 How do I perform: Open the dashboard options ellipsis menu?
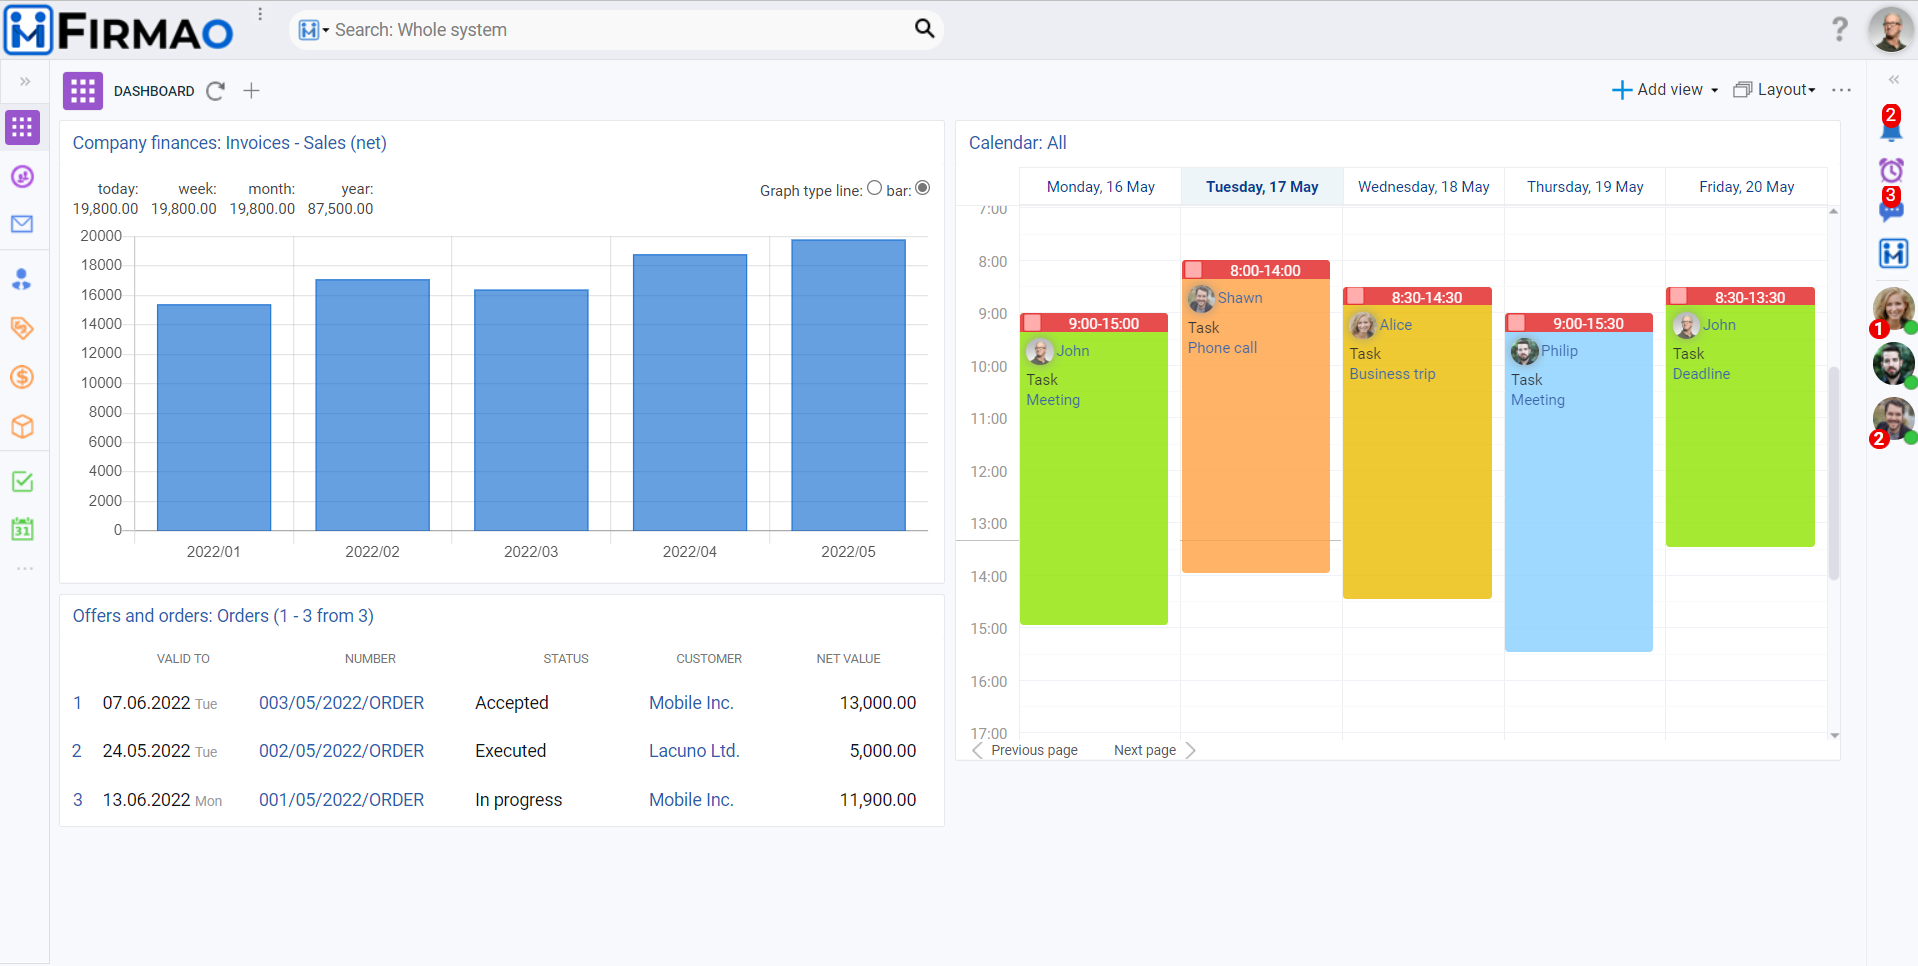[x=1842, y=90]
